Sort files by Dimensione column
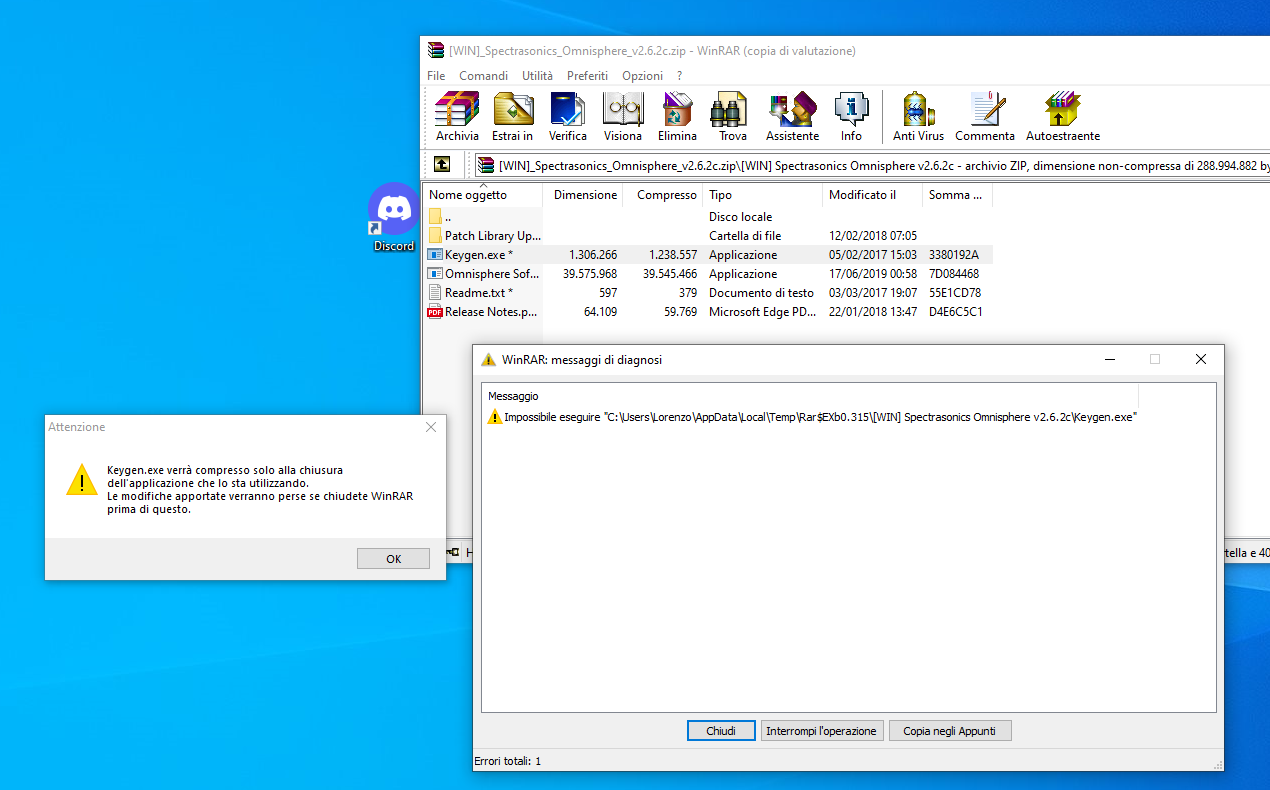 click(583, 195)
